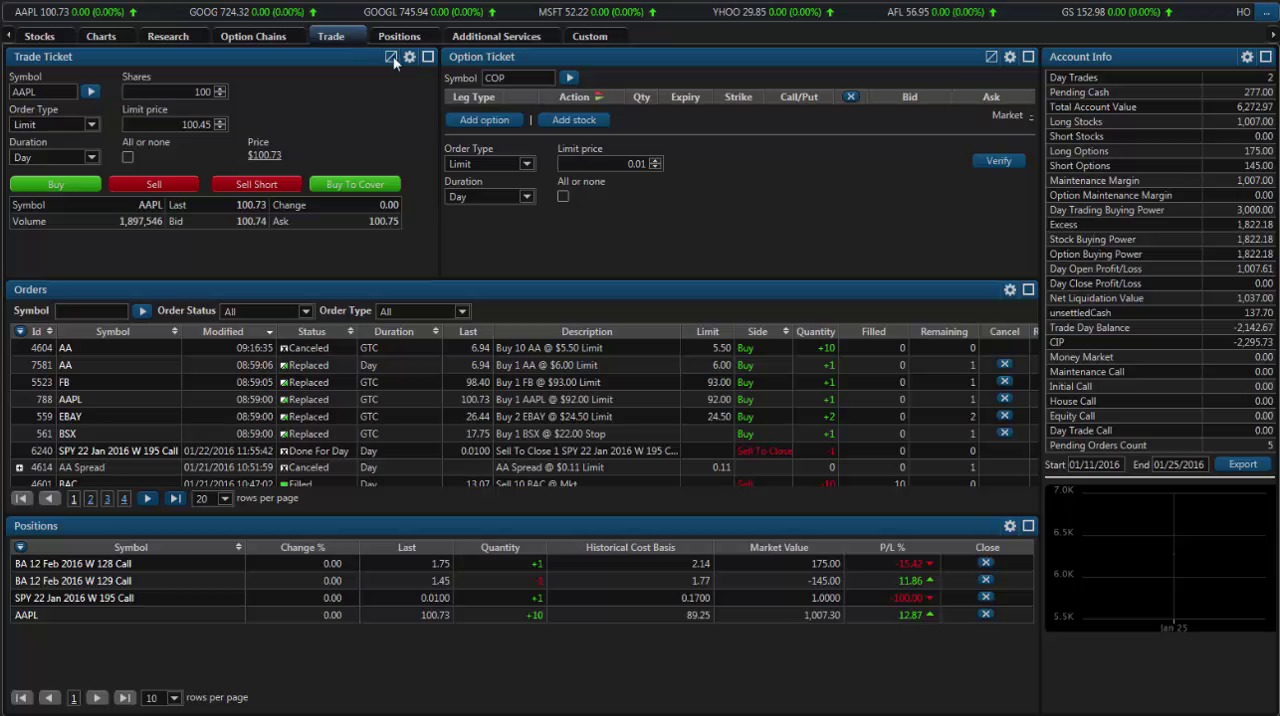The height and width of the screenshot is (716, 1280).
Task: Cancel the FB order 5523
Action: tap(1004, 382)
